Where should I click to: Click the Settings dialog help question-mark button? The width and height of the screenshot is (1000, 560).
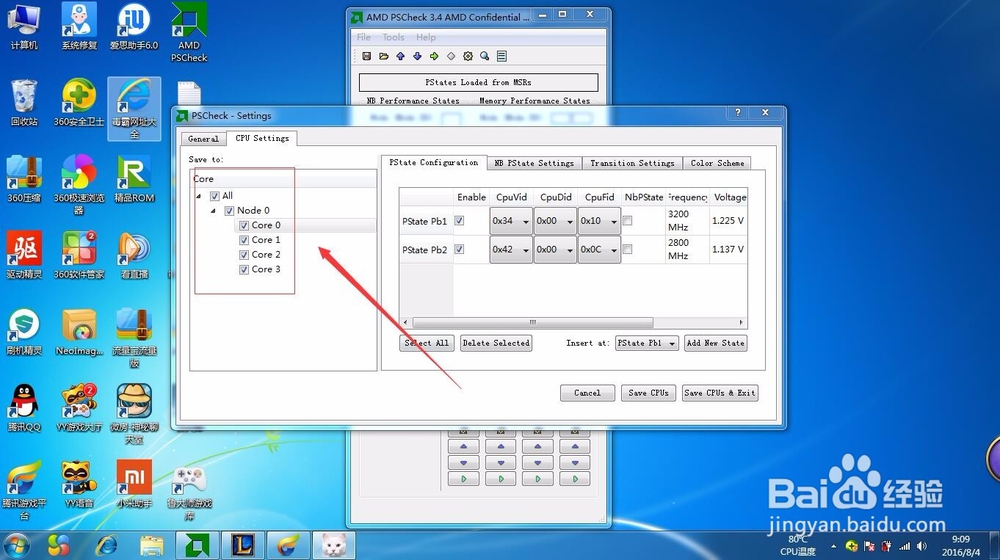click(738, 112)
